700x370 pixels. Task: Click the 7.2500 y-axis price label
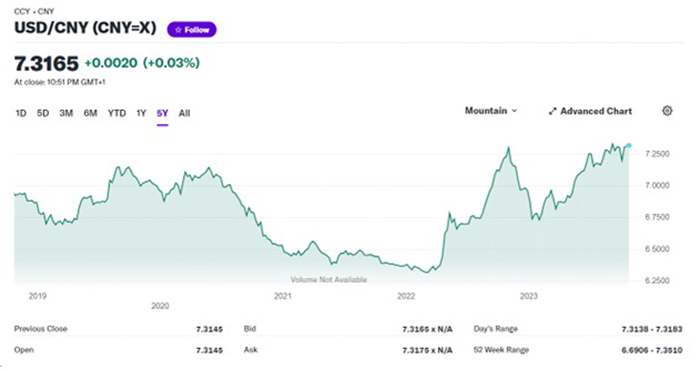pyautogui.click(x=657, y=154)
